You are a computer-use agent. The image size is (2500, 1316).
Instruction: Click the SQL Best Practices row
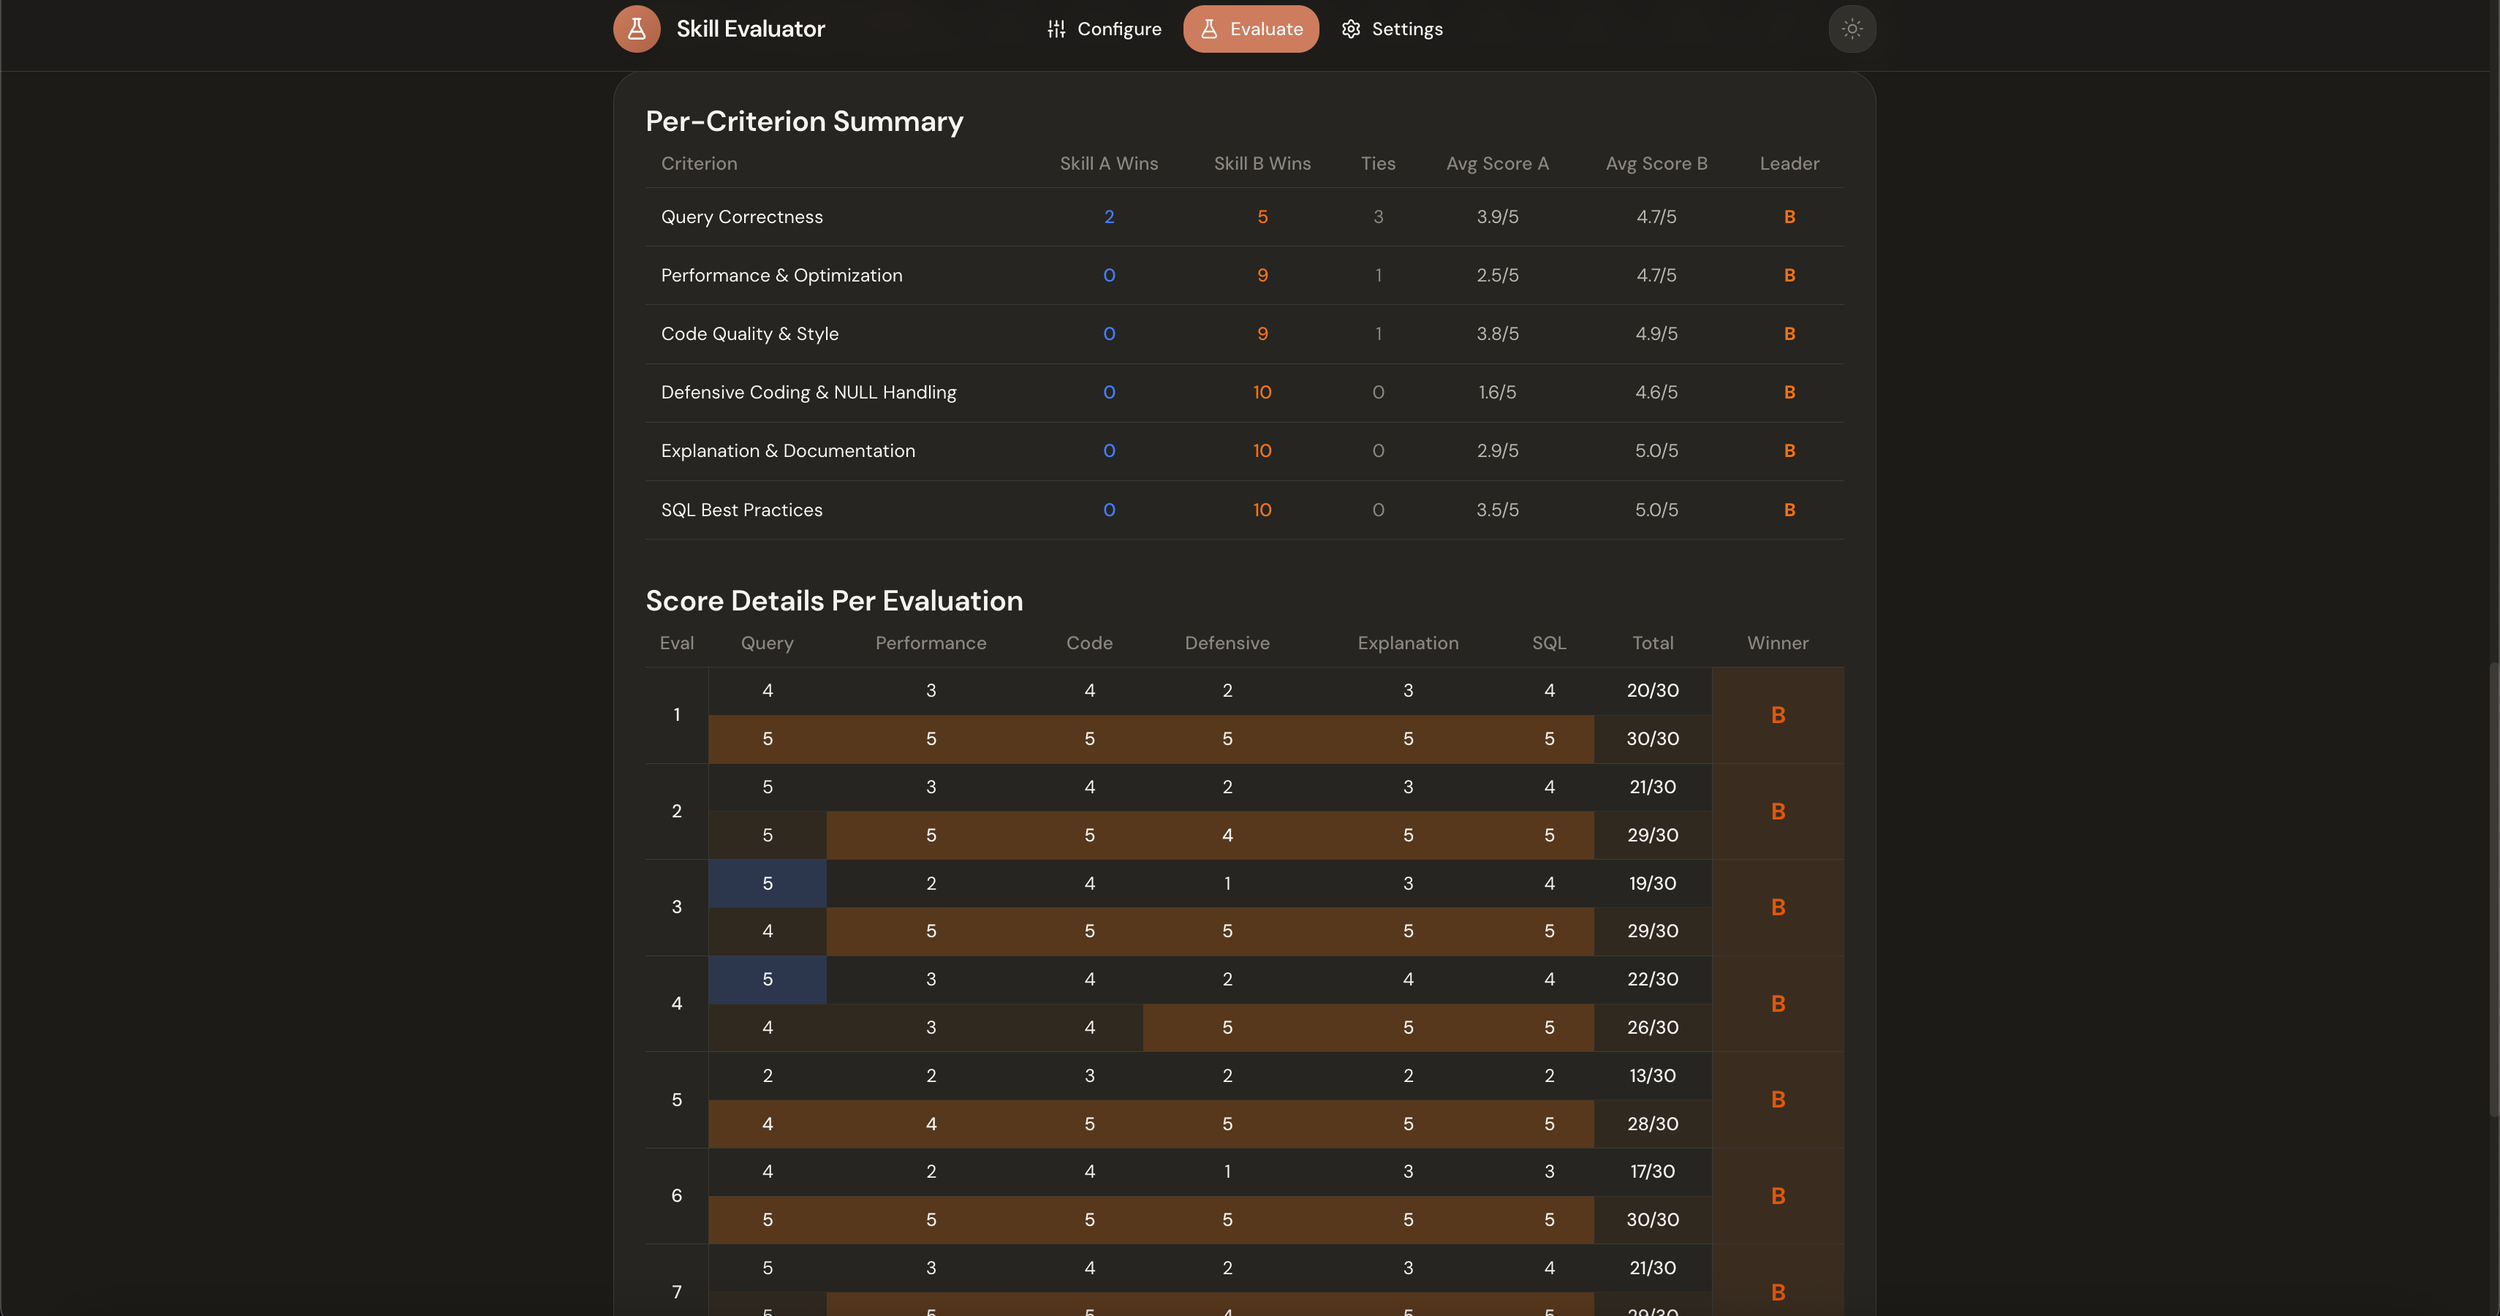click(x=742, y=510)
